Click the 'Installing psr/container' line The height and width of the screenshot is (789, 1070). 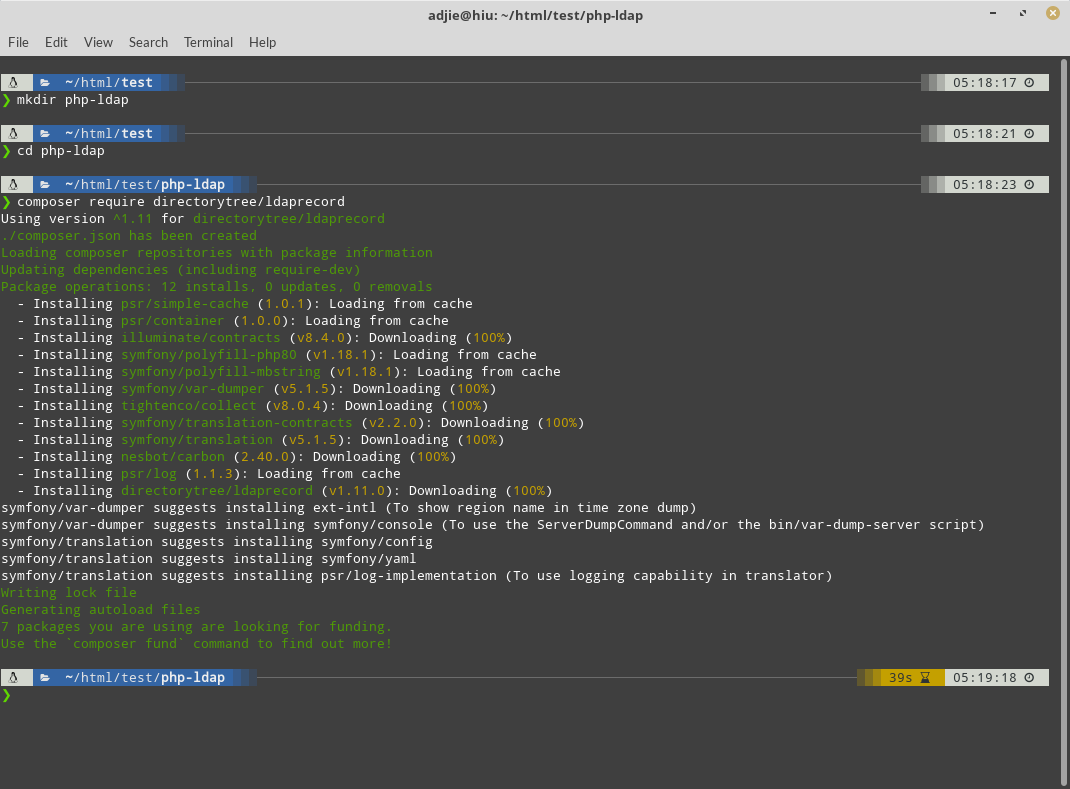tap(233, 321)
